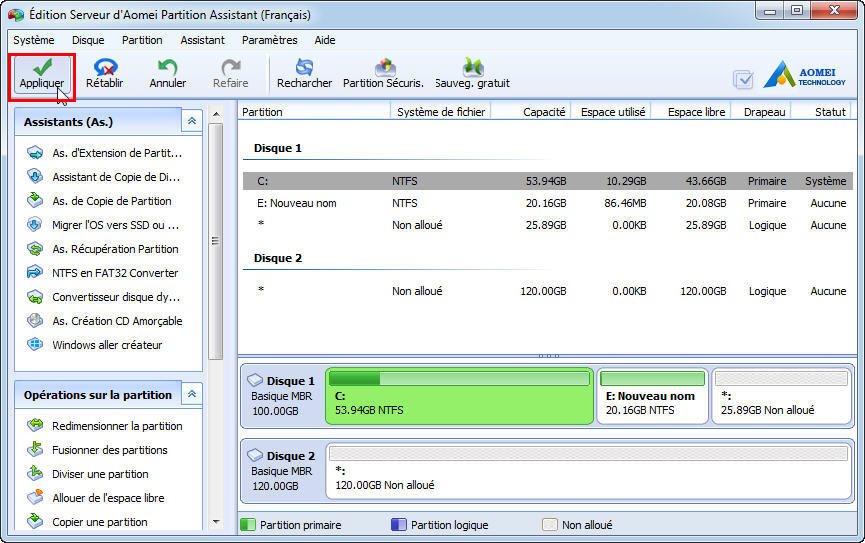Image resolution: width=865 pixels, height=543 pixels.
Task: Click the Disque 1 list heading
Action: [277, 148]
